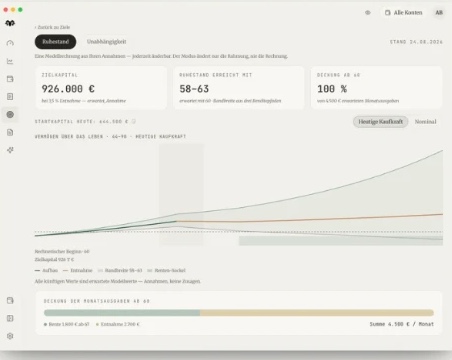
Task: Click the orange Entnahme line in chart
Action: [310, 219]
